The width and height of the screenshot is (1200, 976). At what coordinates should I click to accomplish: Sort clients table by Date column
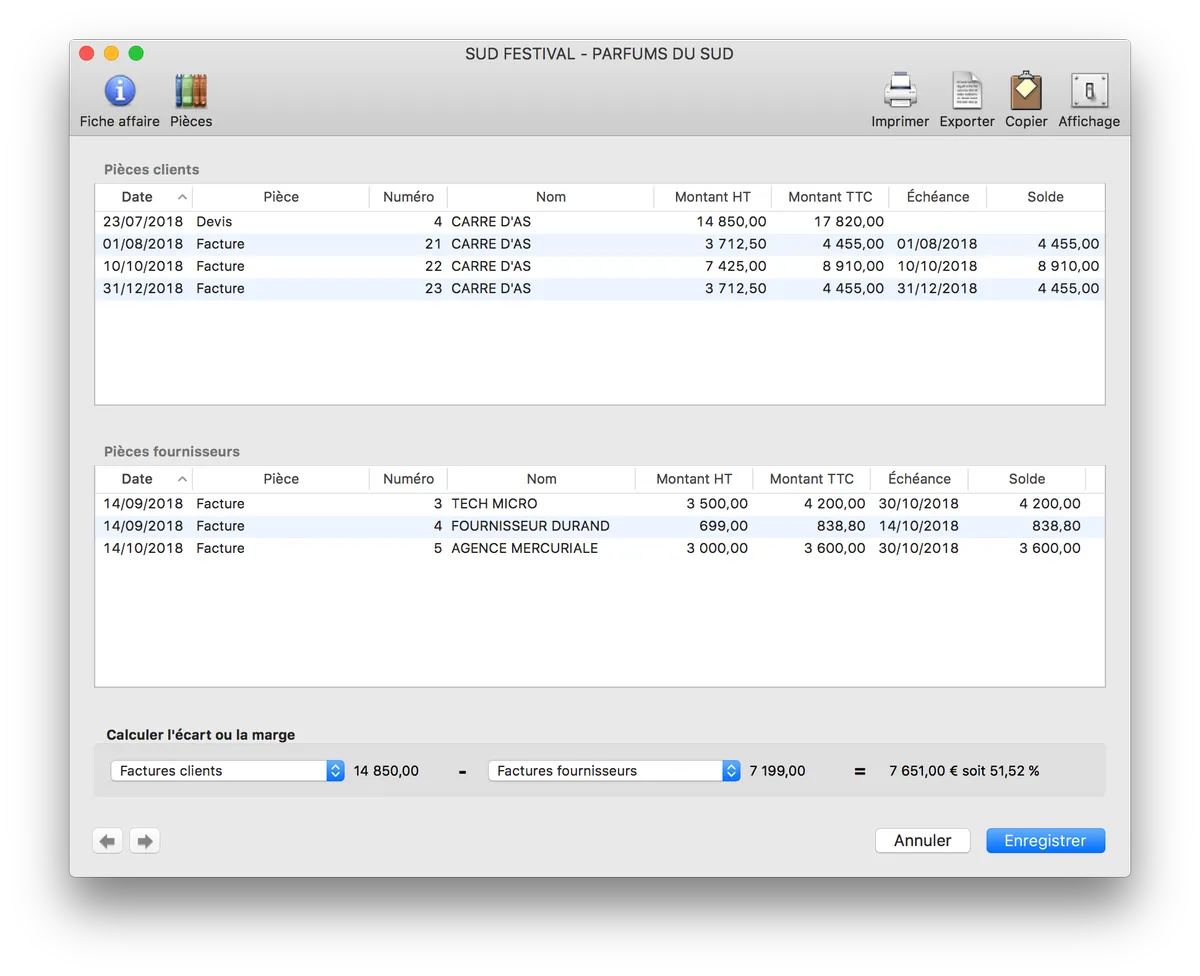pyautogui.click(x=144, y=197)
